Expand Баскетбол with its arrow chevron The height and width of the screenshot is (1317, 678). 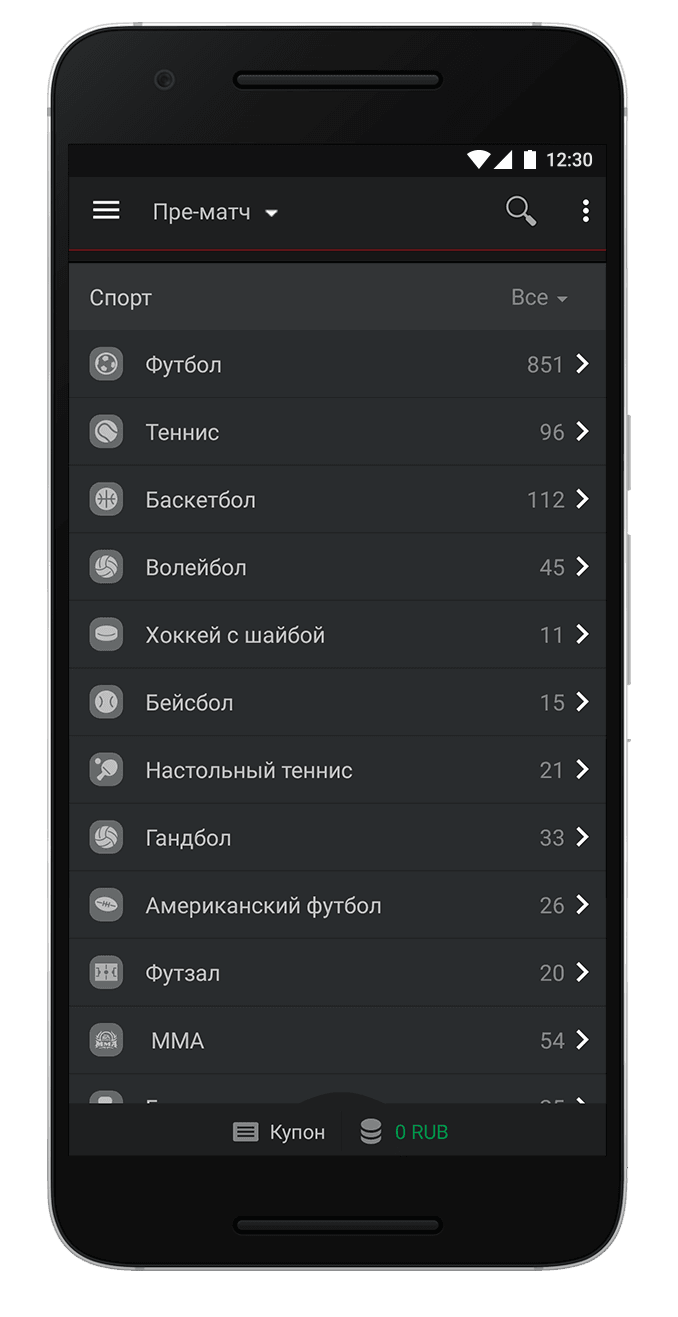582,499
